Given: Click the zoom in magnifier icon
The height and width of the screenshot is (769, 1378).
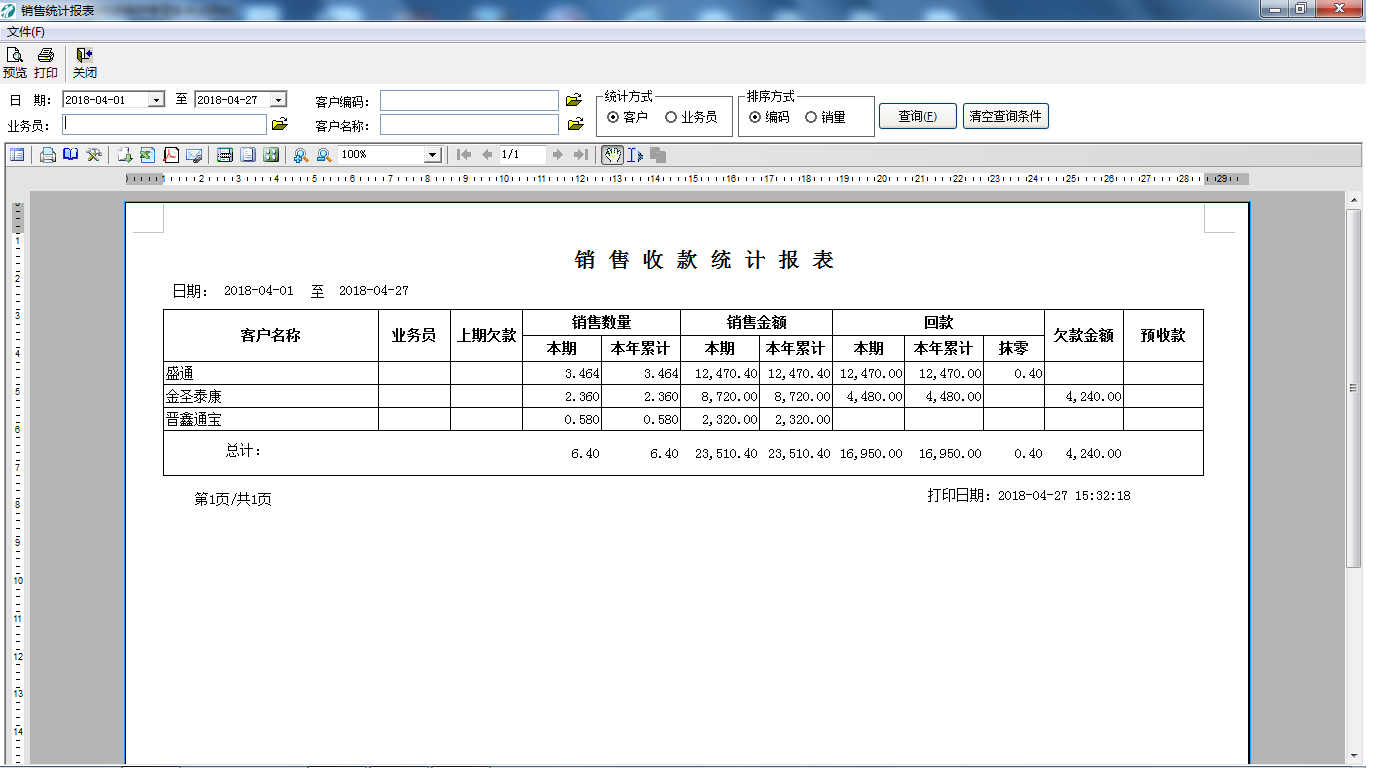Looking at the screenshot, I should [301, 155].
